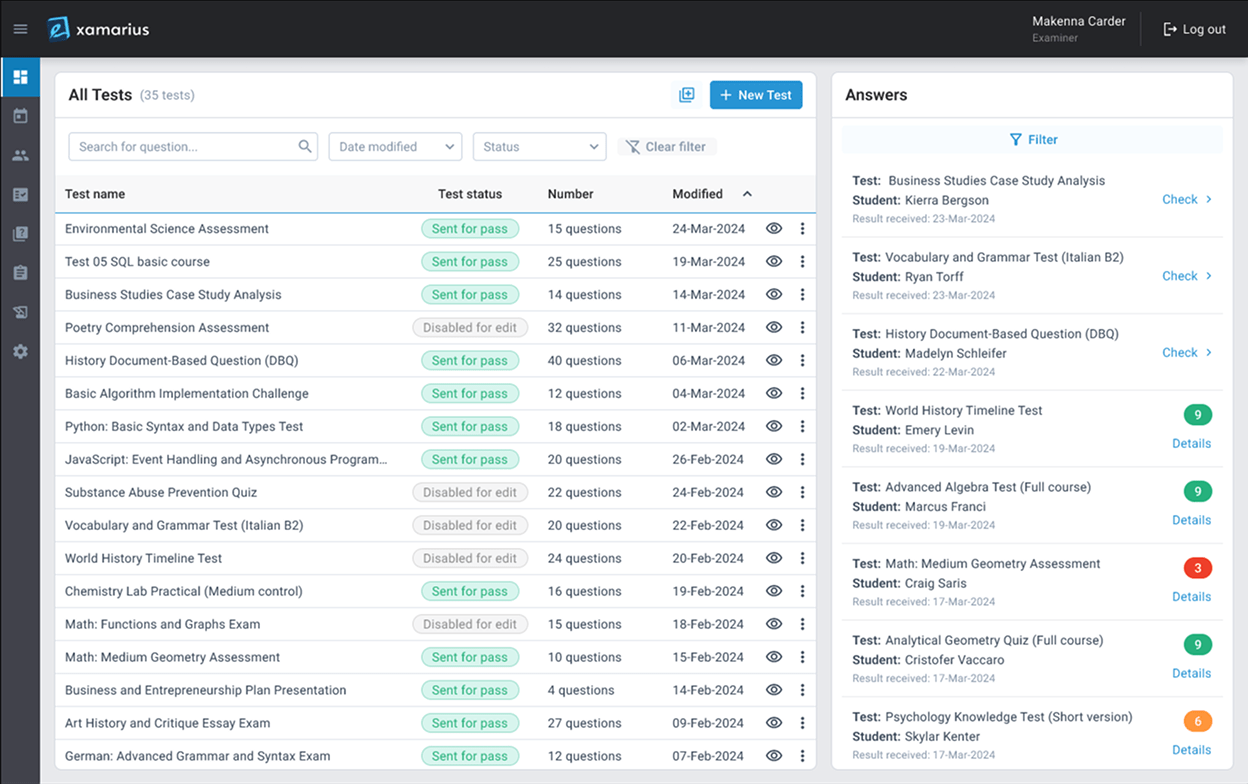1248x784 pixels.
Task: Click the duplicate test icon beside New Test
Action: click(x=686, y=94)
